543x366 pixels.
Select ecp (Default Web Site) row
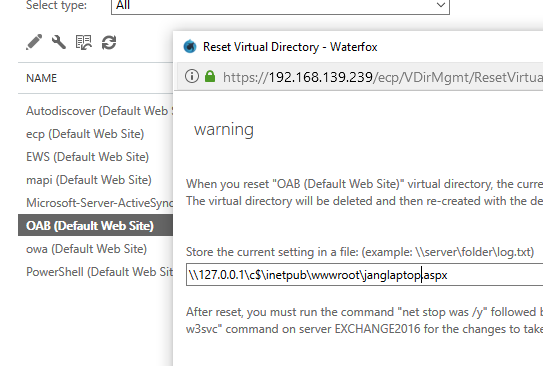(x=96, y=134)
